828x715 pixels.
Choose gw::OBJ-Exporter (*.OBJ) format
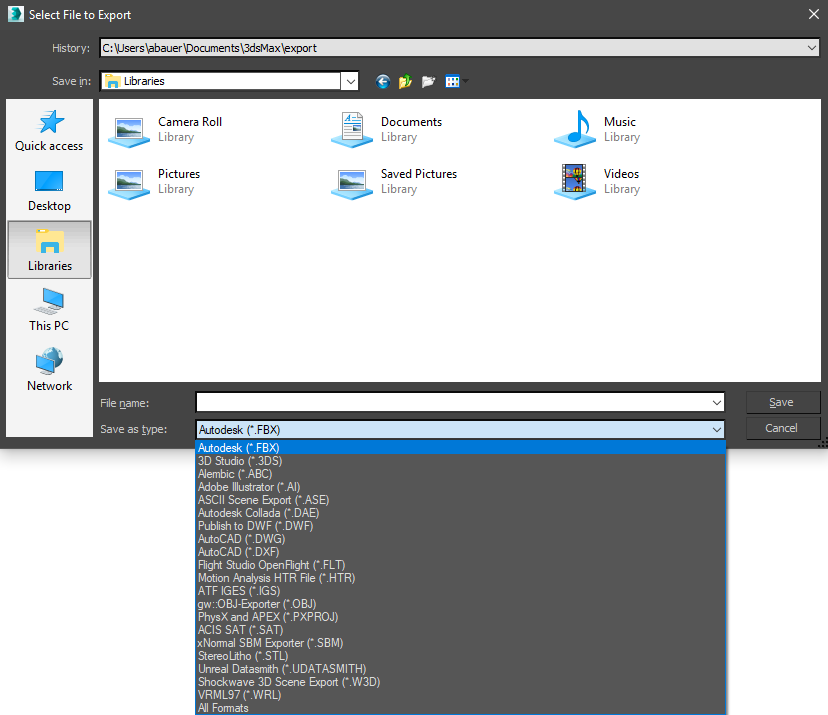(x=460, y=604)
